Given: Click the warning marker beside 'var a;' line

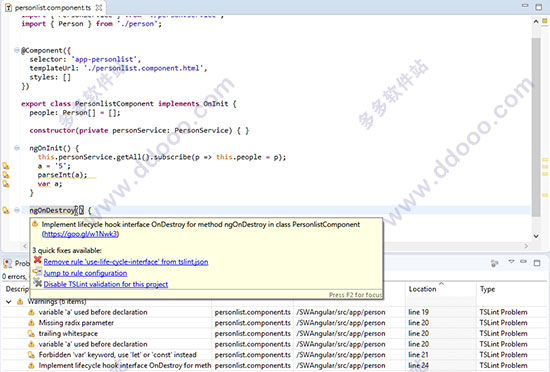Looking at the screenshot, I should point(6,183).
